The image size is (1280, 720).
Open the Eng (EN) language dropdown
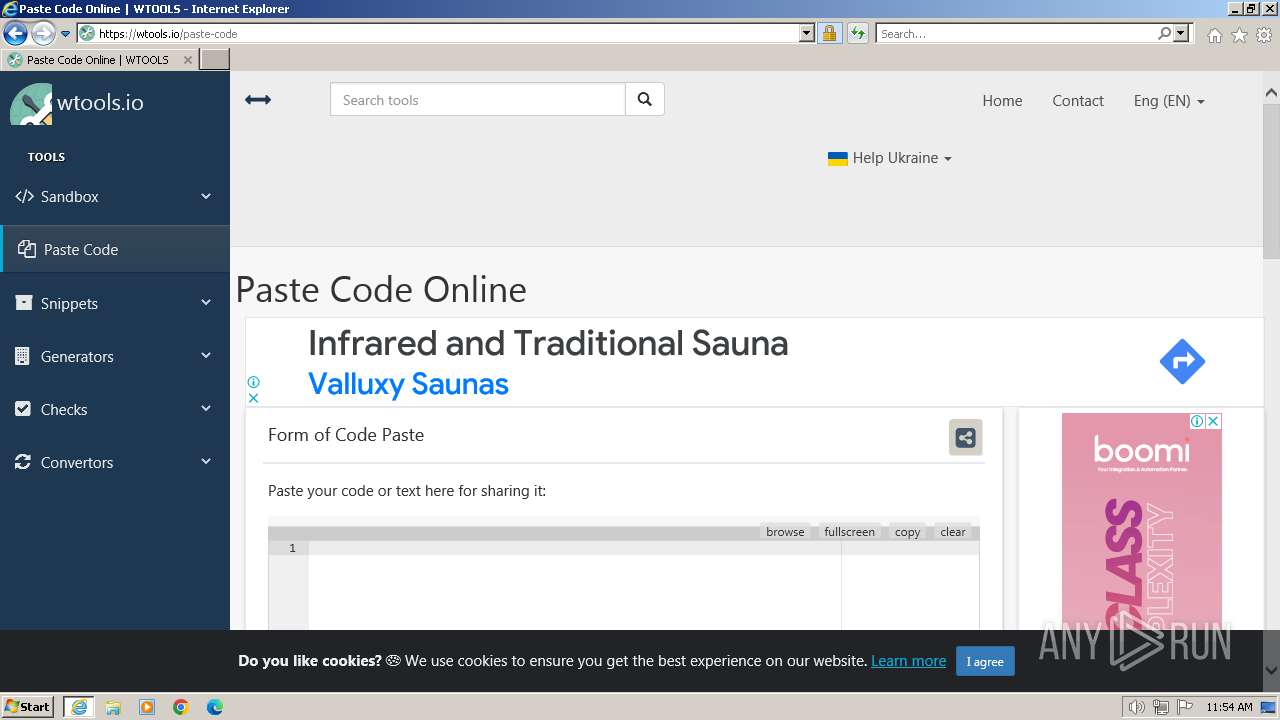[1169, 100]
